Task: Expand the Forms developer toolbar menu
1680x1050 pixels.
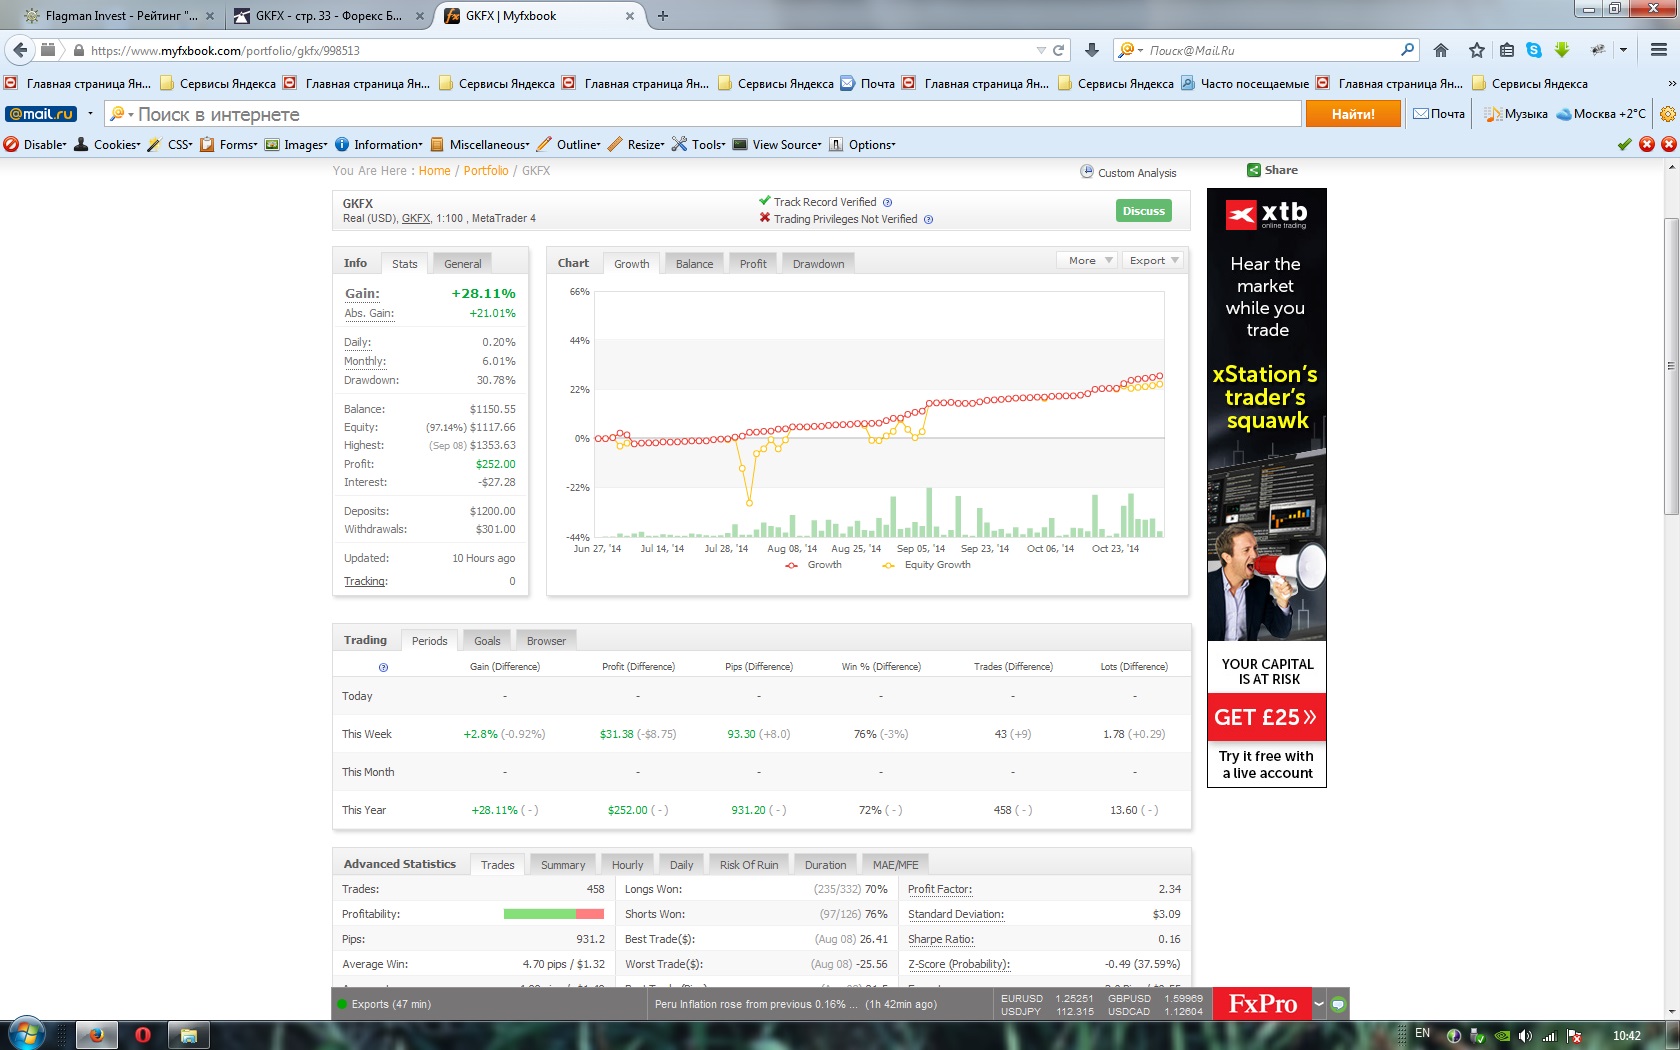Action: 229,145
